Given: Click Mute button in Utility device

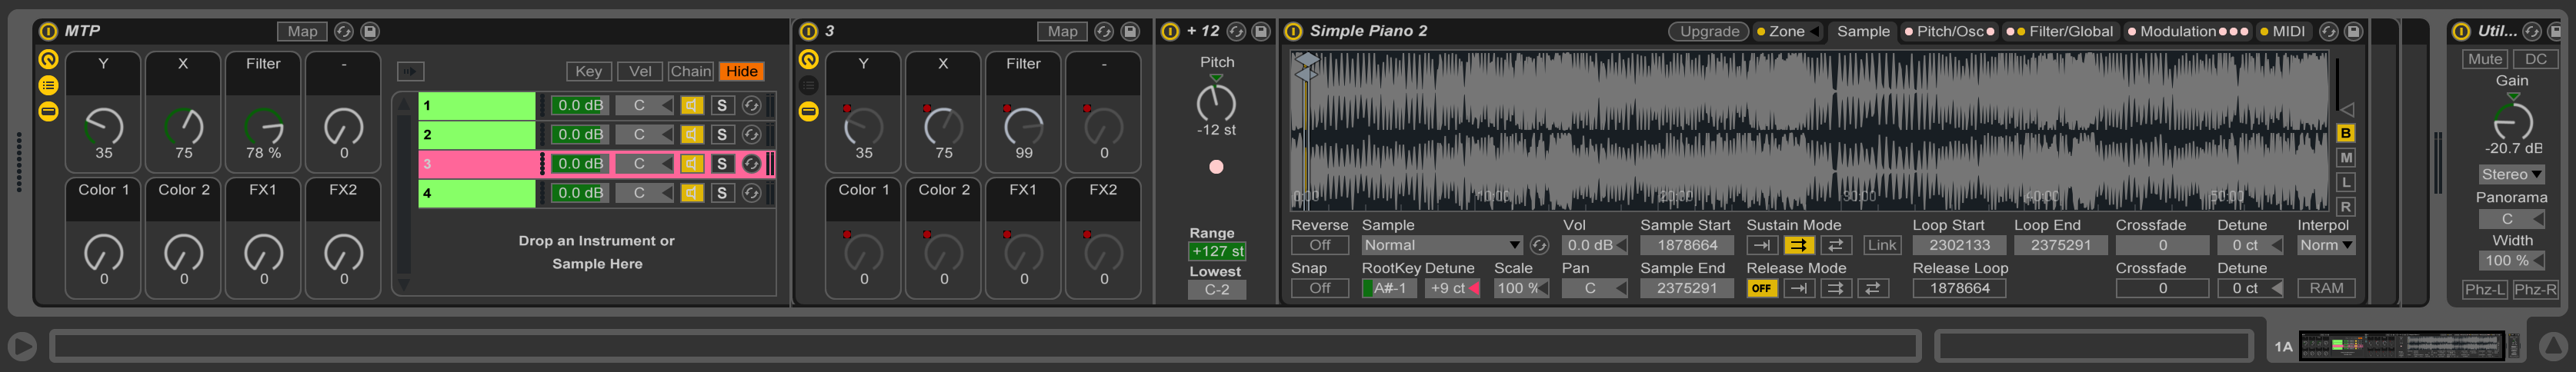Looking at the screenshot, I should pyautogui.click(x=2485, y=60).
